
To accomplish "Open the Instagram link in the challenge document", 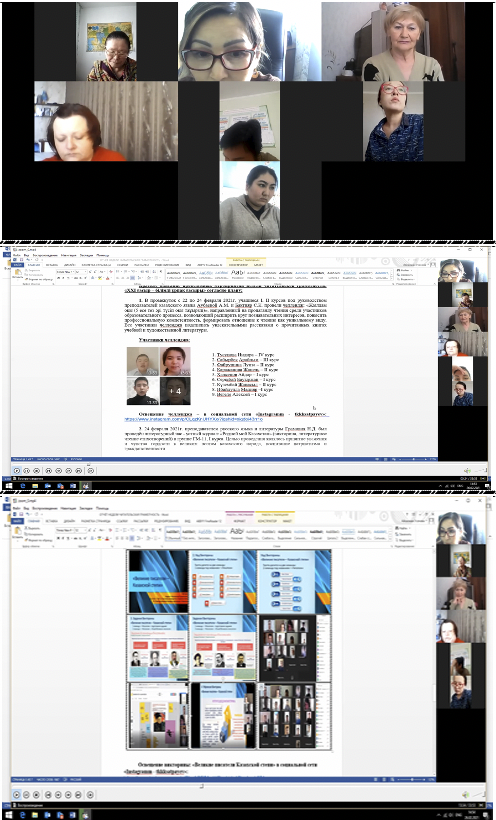I will 194,419.
